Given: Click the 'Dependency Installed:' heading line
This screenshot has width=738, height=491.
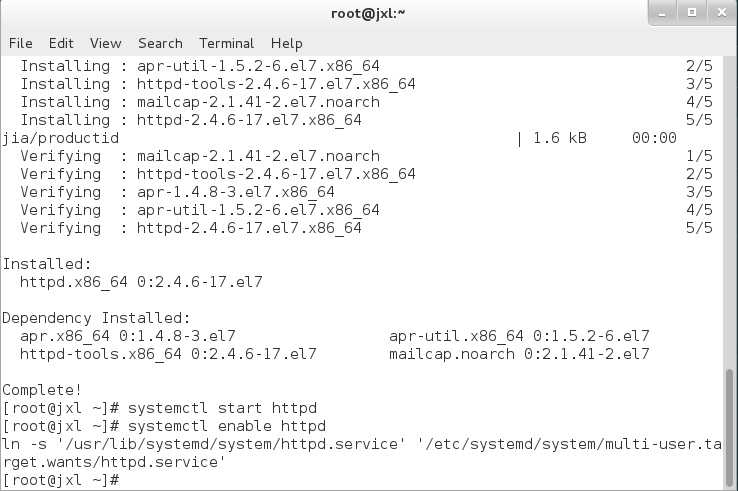Looking at the screenshot, I should (97, 318).
